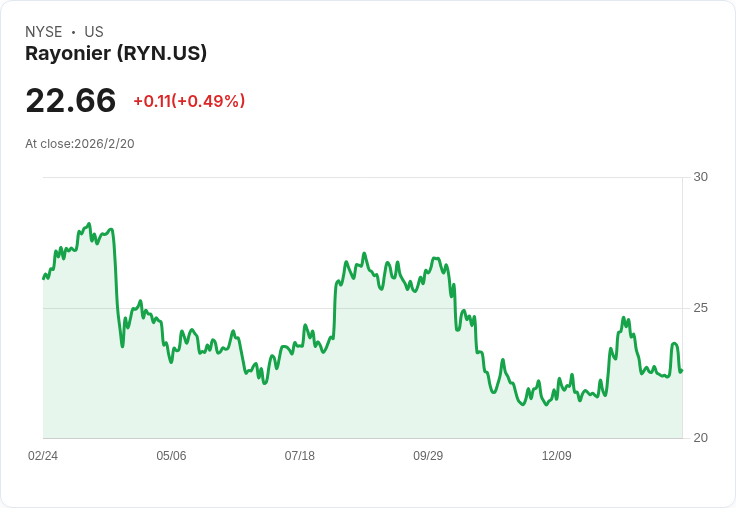Screen dimensions: 736x508
Task: Click the dot separator between NYSE and US
Action: coord(73,32)
